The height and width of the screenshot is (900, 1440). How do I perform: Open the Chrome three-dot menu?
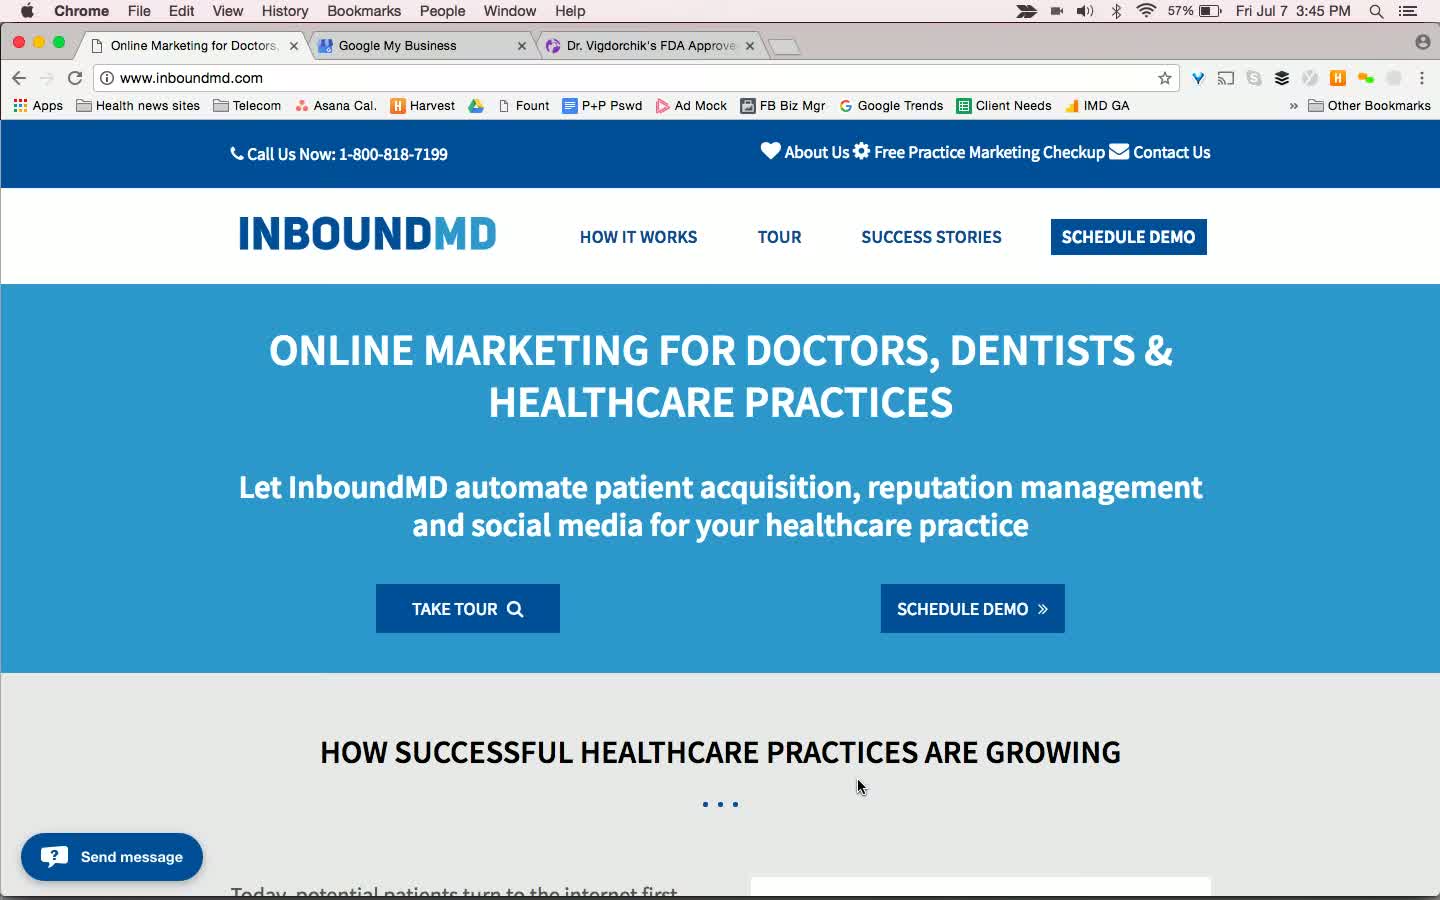(x=1422, y=78)
